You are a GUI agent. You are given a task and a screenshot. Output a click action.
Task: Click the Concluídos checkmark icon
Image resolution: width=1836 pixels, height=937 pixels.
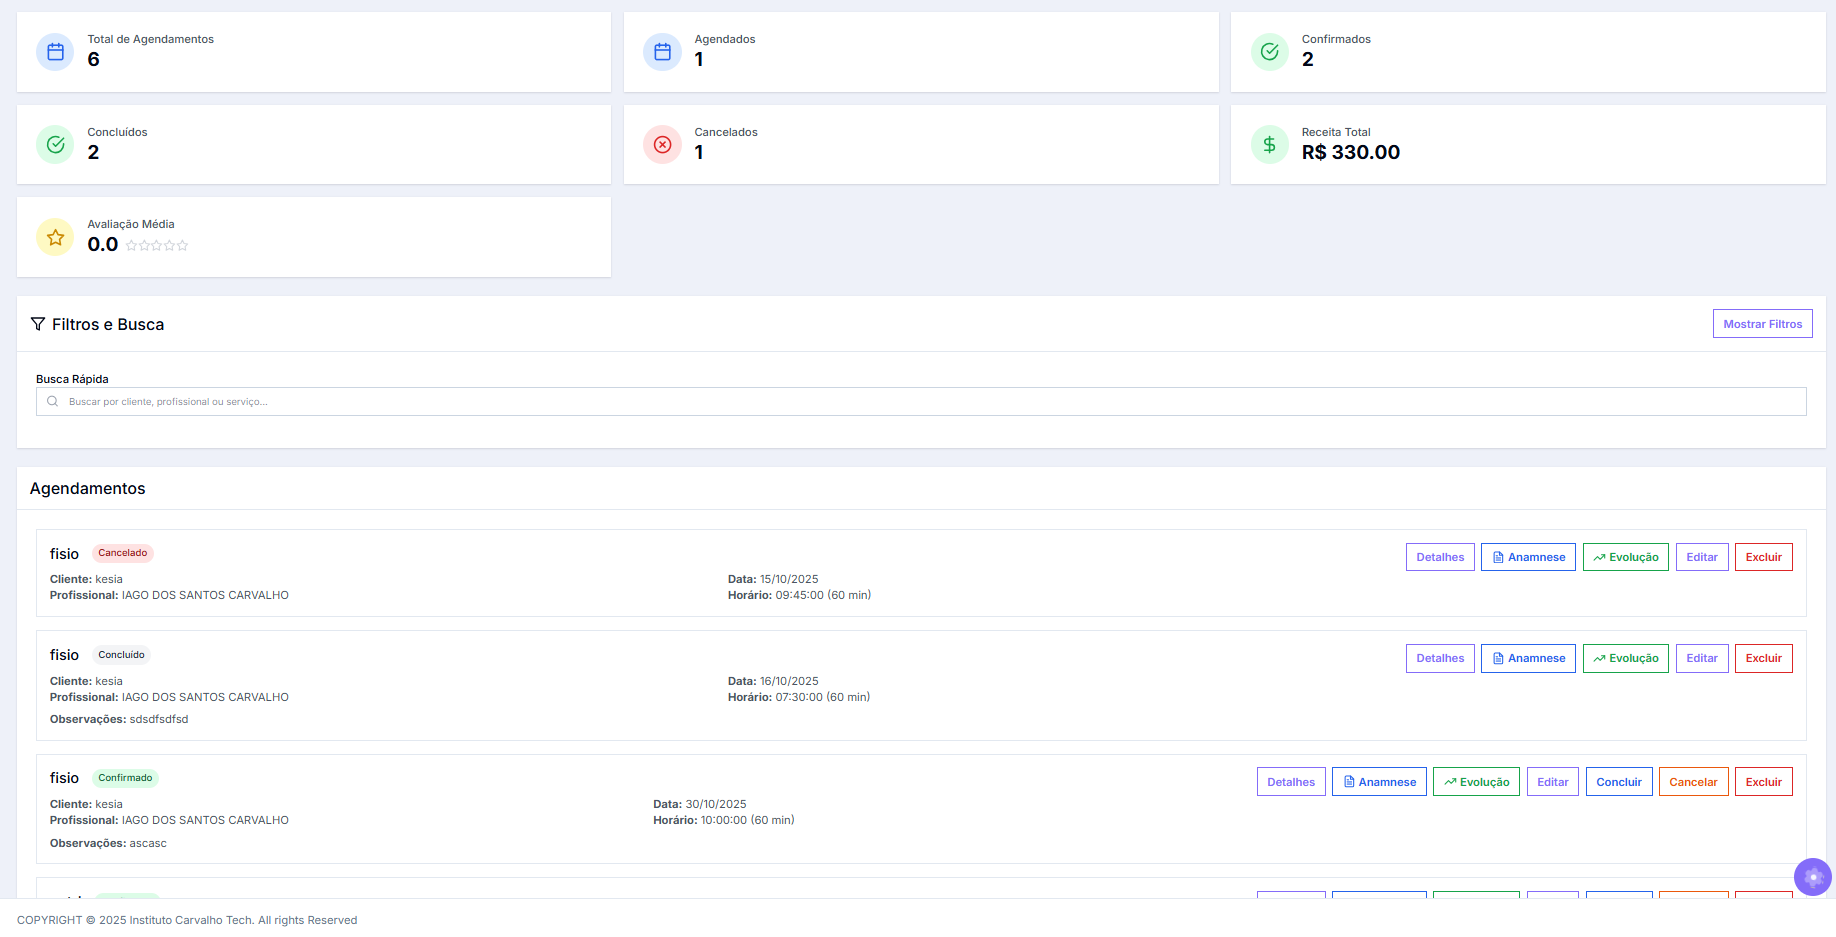56,145
